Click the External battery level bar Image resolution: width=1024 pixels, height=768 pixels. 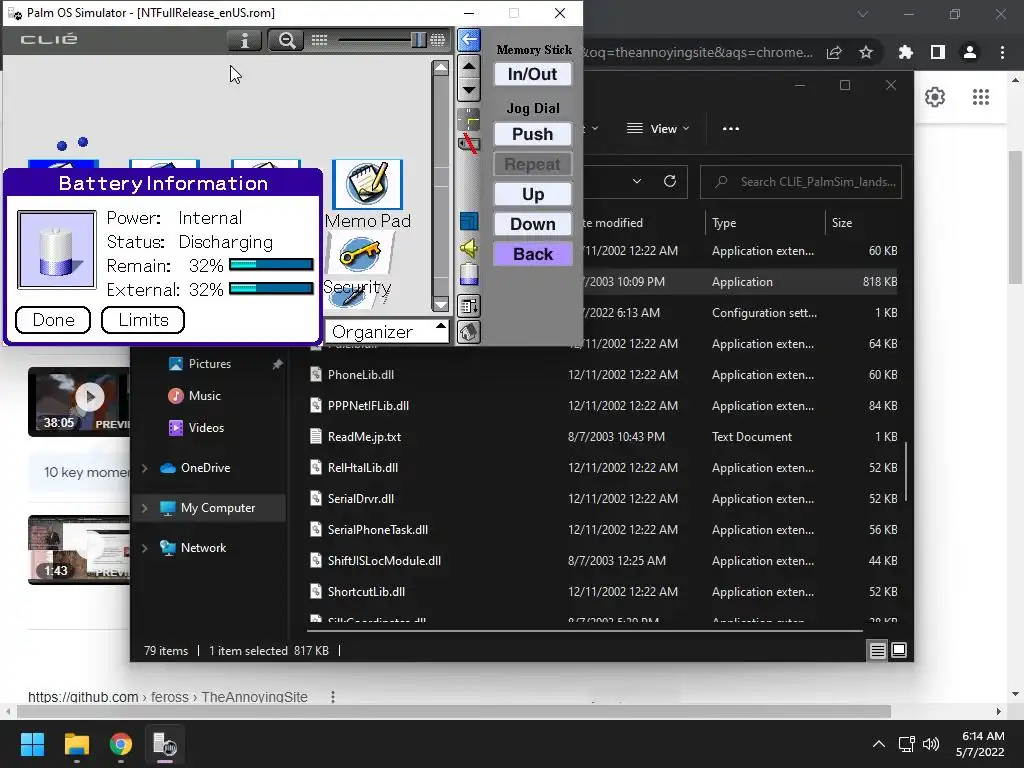[x=271, y=289]
